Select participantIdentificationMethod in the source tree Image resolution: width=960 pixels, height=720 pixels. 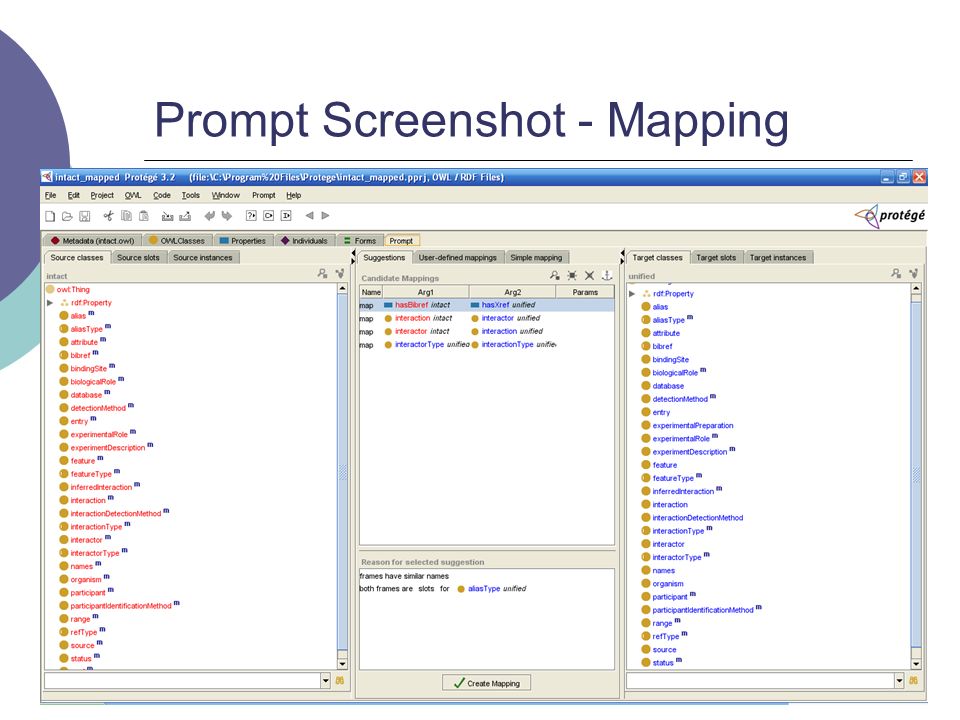coord(119,606)
